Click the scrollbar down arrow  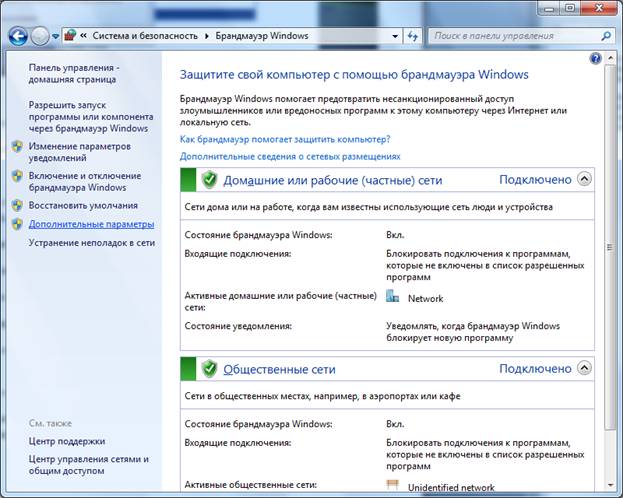[610, 485]
